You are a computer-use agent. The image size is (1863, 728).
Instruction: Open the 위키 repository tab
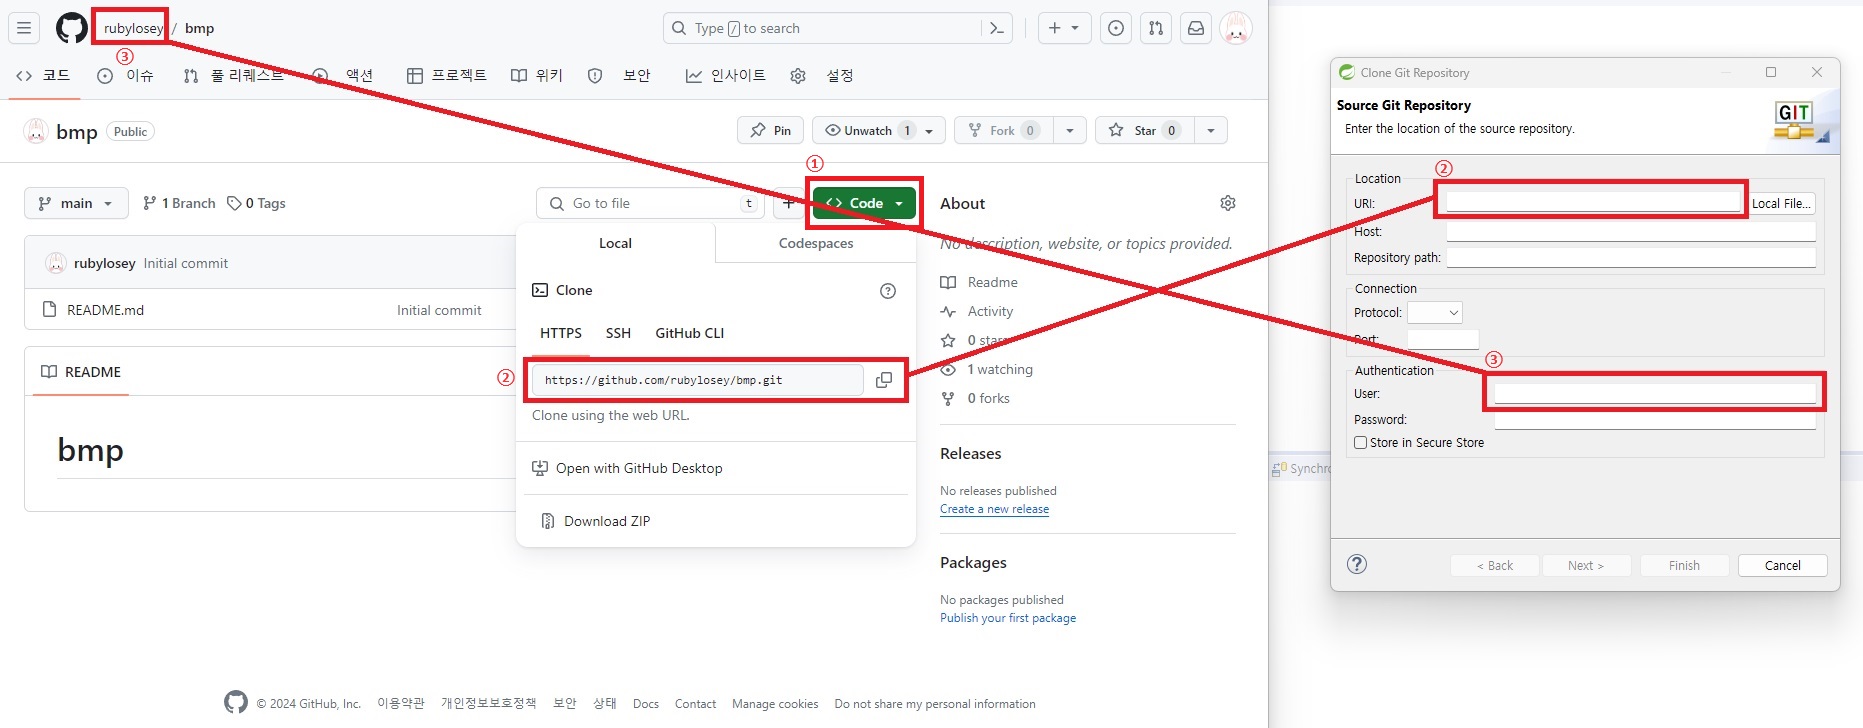tap(537, 76)
